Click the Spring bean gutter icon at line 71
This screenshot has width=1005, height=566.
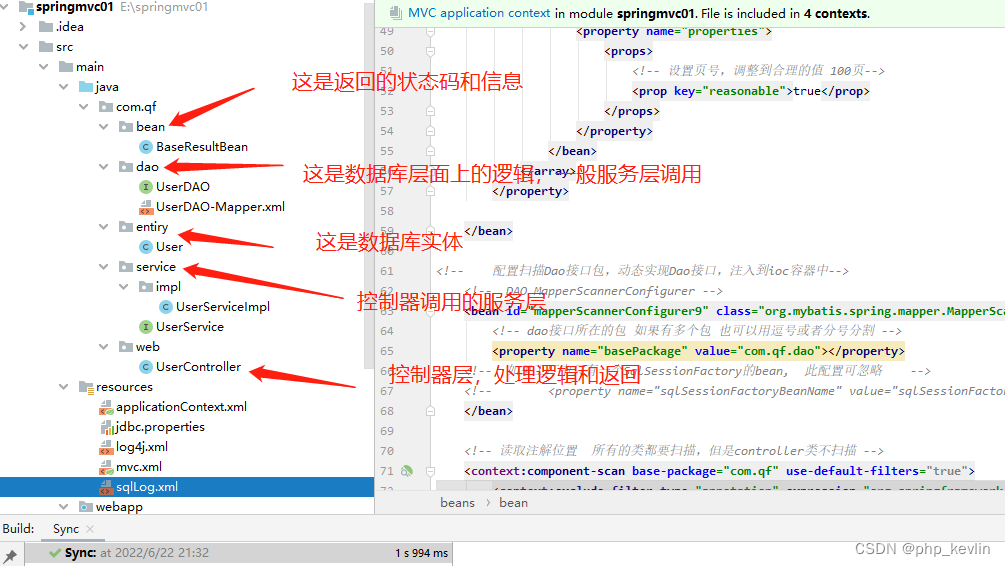406,471
